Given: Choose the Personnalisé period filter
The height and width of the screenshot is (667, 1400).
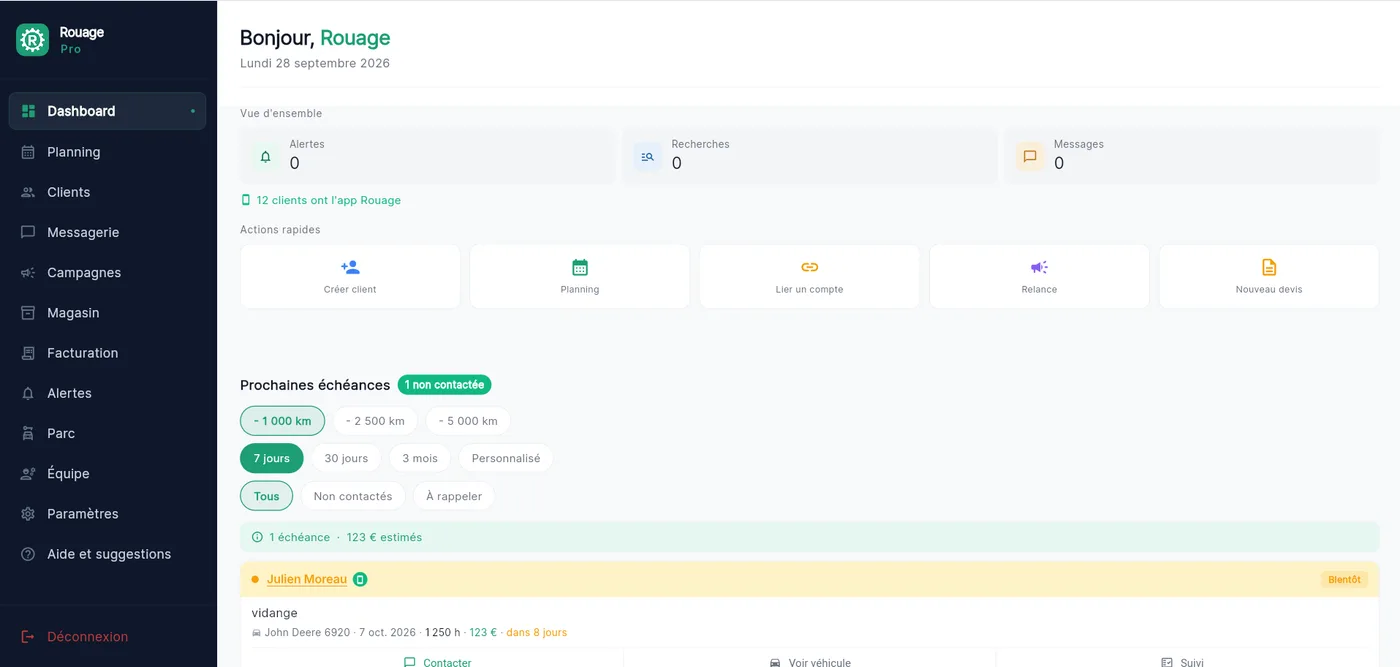Looking at the screenshot, I should [x=506, y=458].
